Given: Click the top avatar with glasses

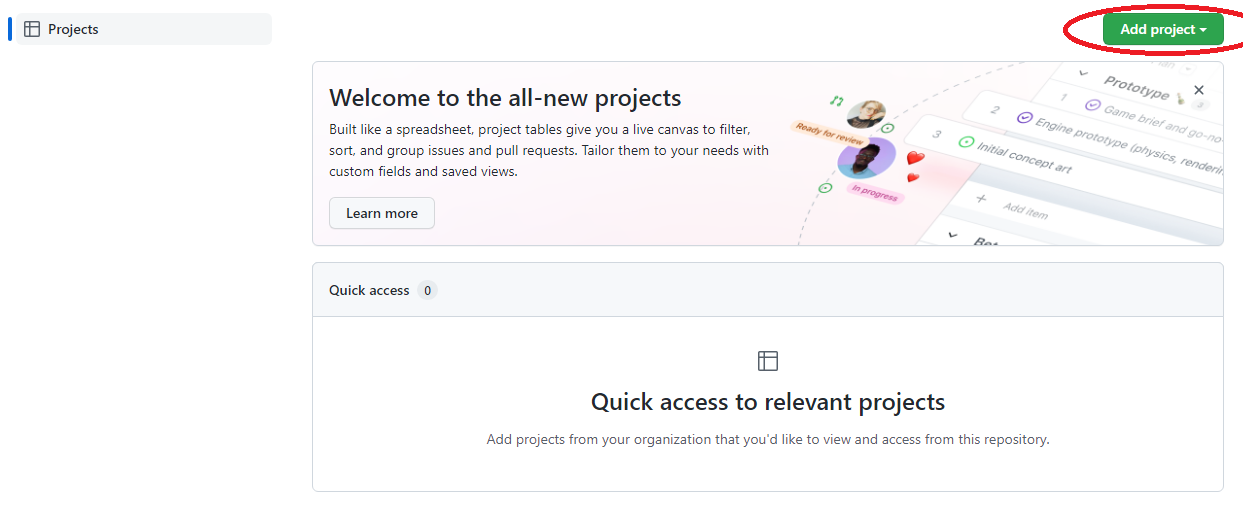Looking at the screenshot, I should 866,113.
